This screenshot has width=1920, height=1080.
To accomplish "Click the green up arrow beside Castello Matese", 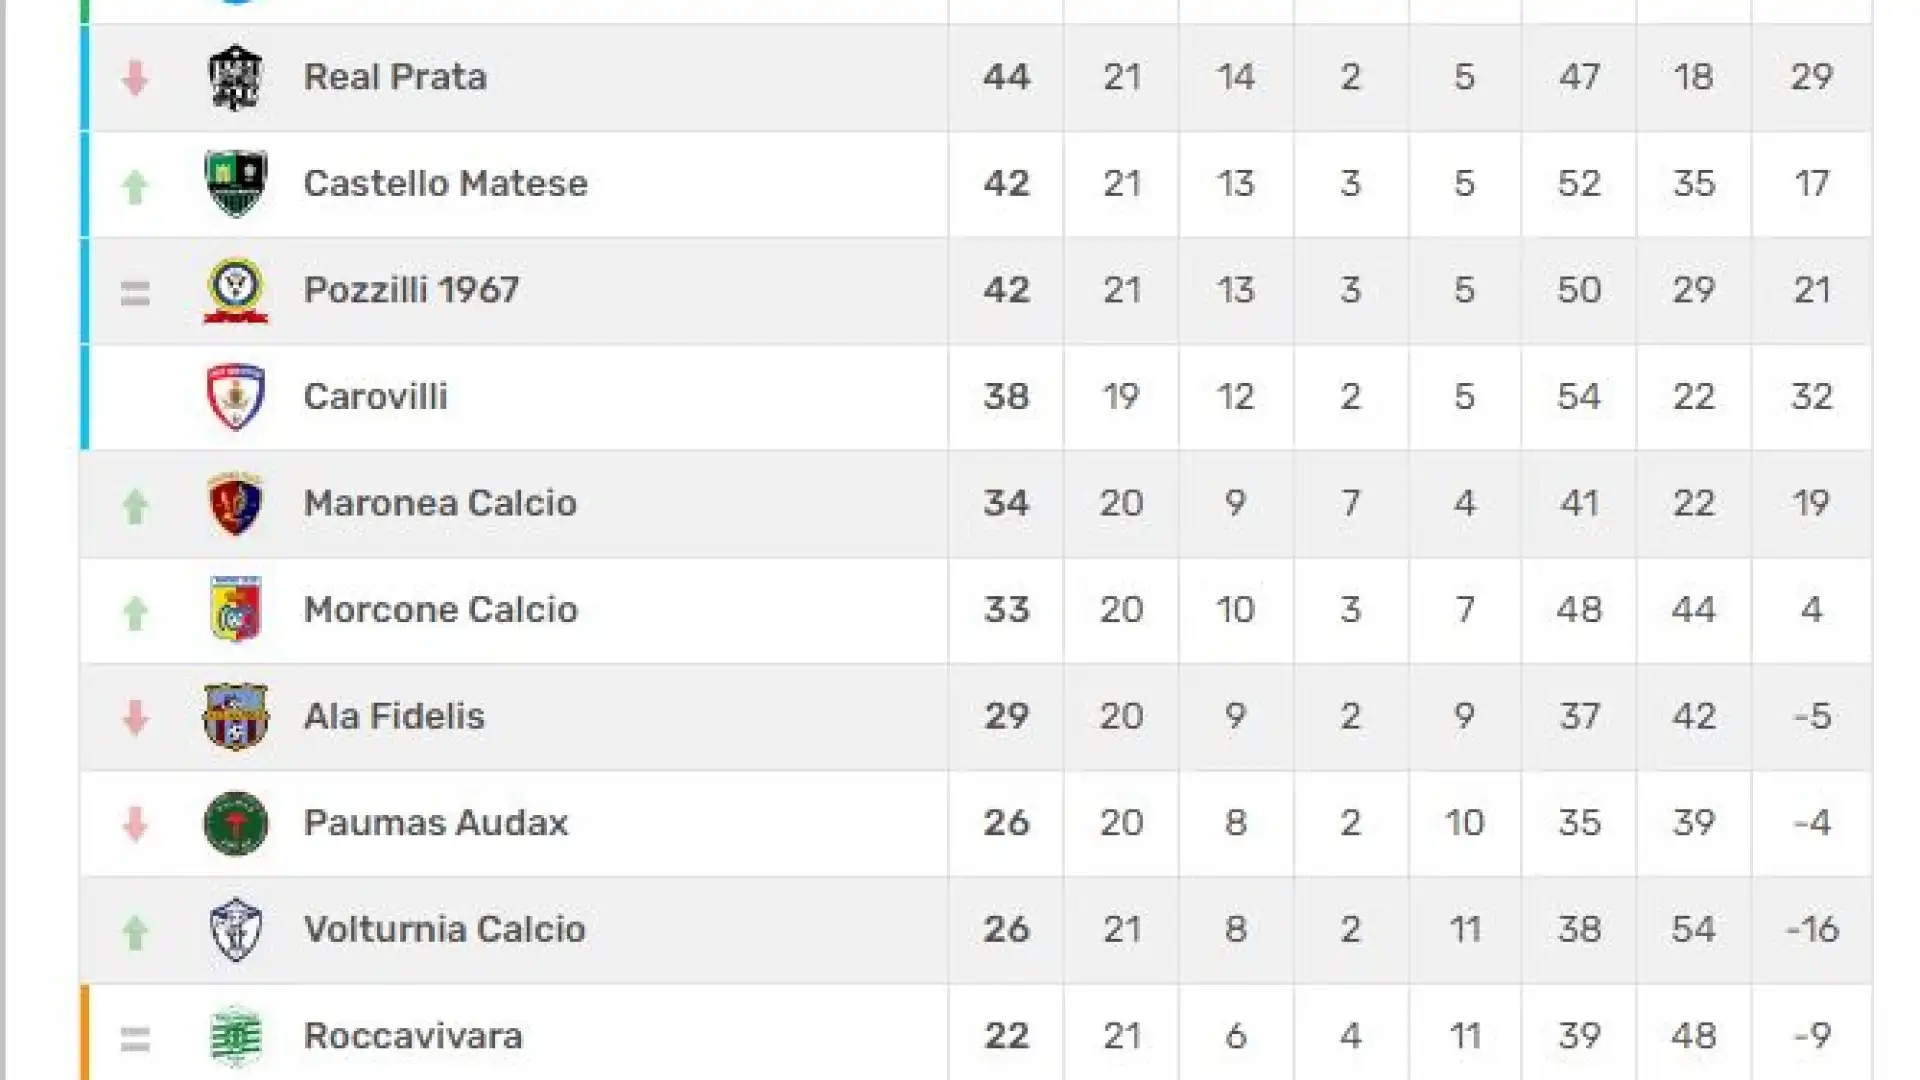I will (135, 186).
